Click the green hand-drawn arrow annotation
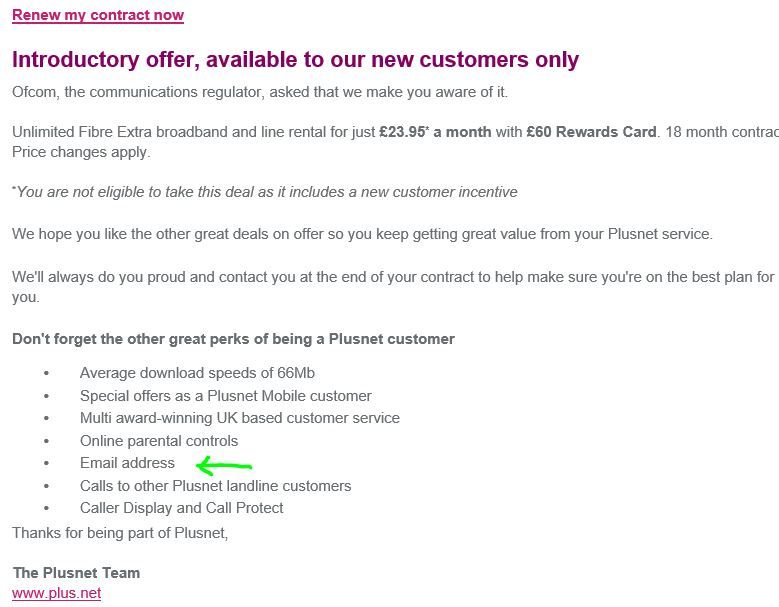The image size is (779, 607). (x=224, y=465)
